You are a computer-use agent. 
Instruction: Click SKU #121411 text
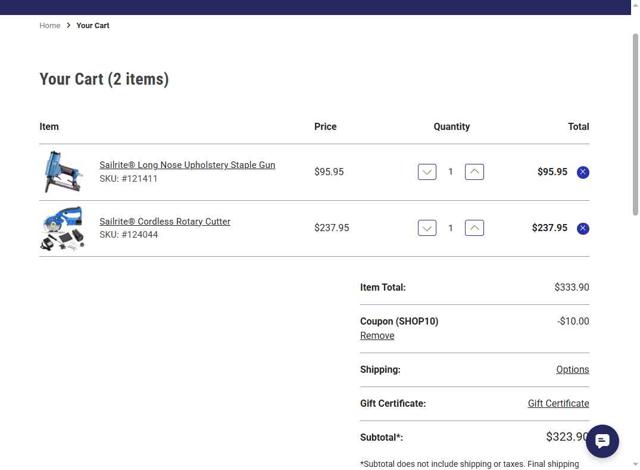click(129, 178)
